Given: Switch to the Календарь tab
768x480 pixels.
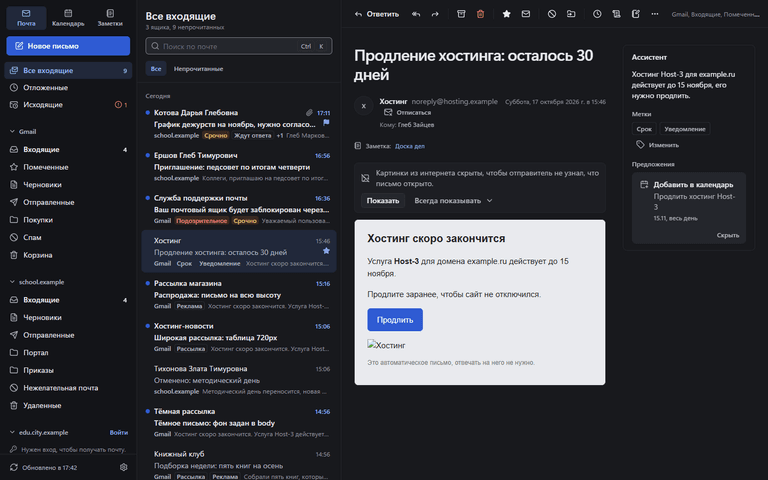Looking at the screenshot, I should coord(68,18).
